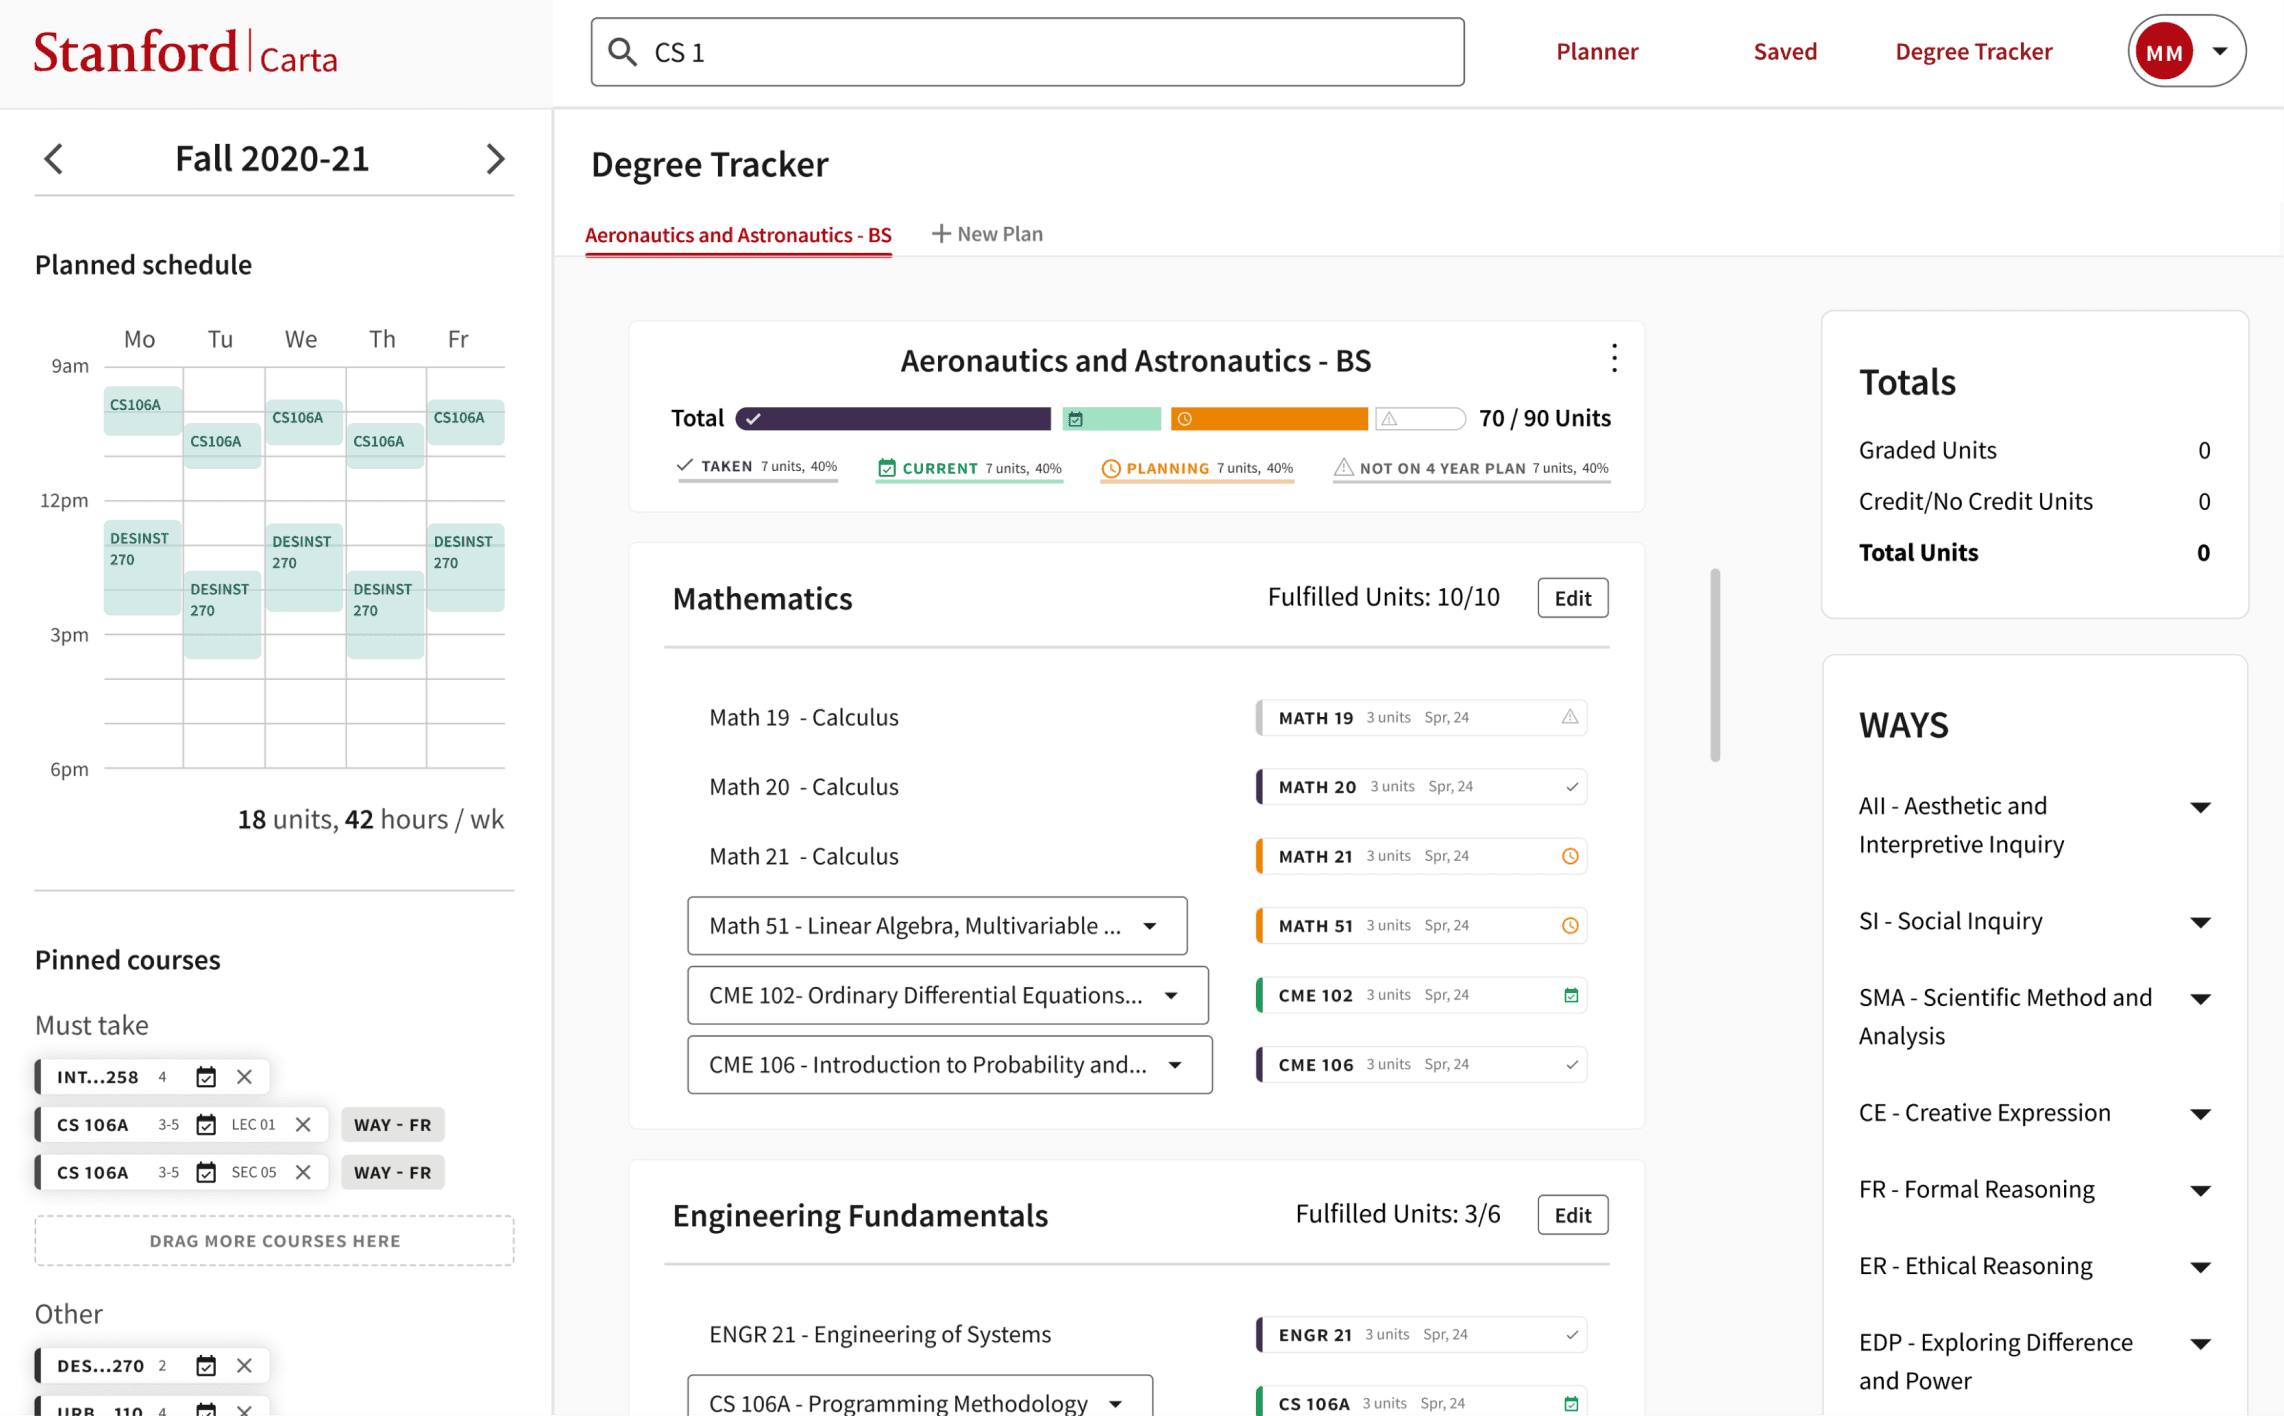Screen dimensions: 2284x1416
Task: Click calendar icon on DES...270 course
Action: (206, 1365)
